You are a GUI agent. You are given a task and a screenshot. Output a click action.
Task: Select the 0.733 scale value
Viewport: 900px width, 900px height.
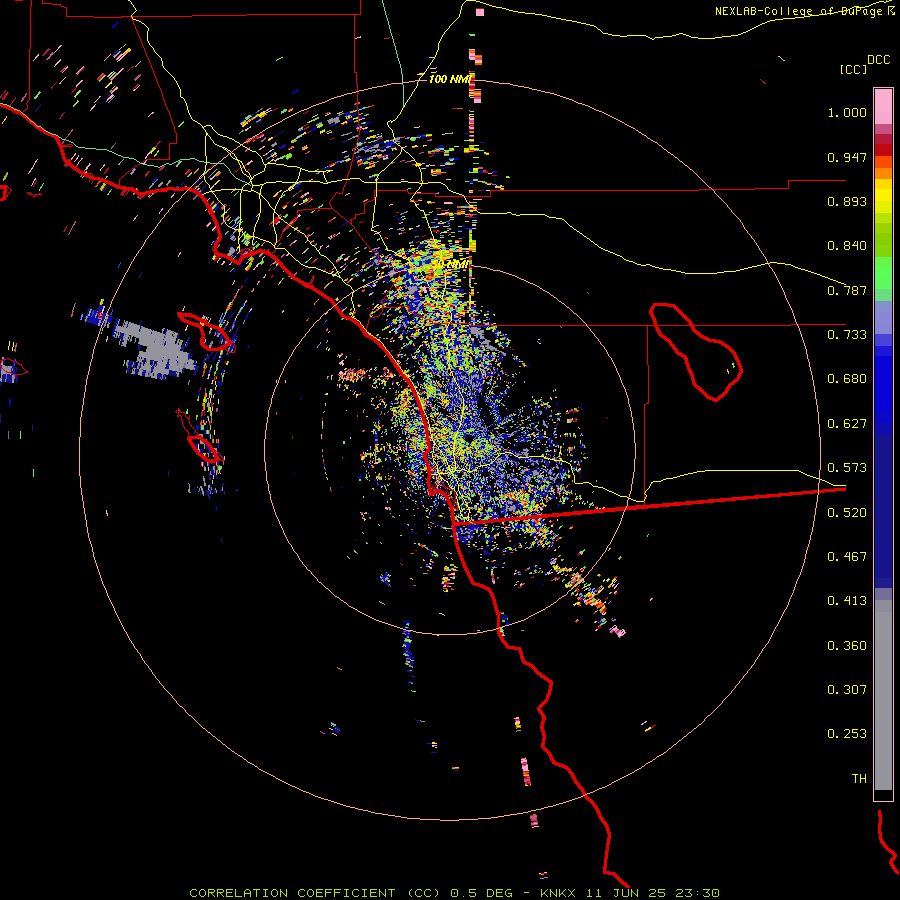tap(847, 335)
